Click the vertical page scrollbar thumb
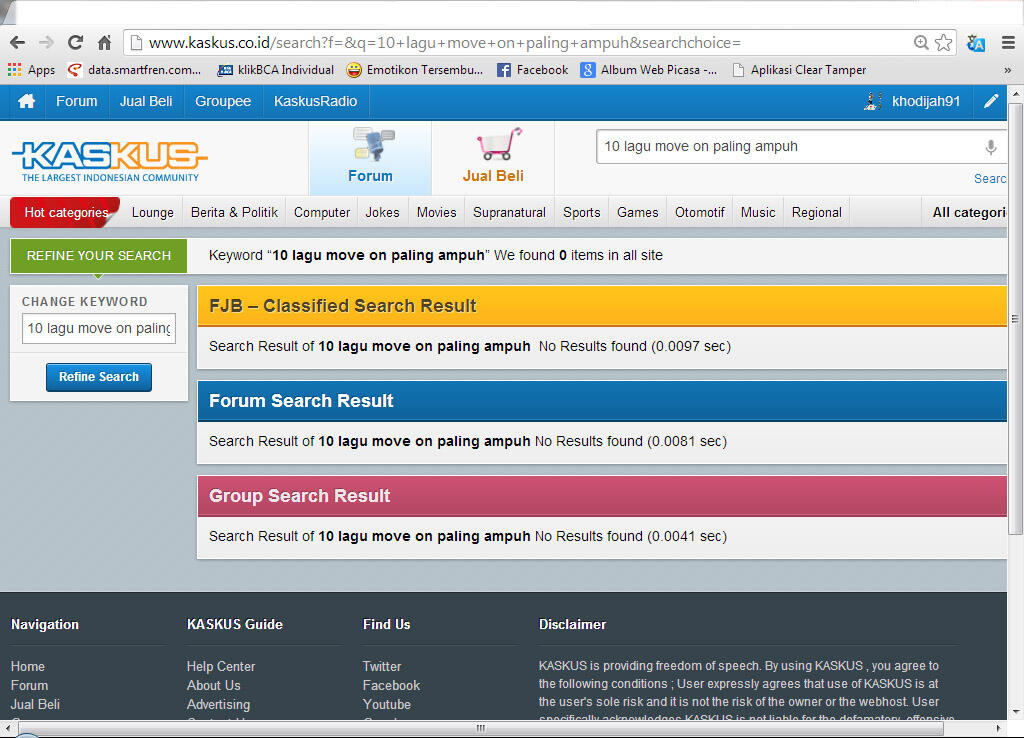Viewport: 1024px width, 738px height. coord(1016,318)
